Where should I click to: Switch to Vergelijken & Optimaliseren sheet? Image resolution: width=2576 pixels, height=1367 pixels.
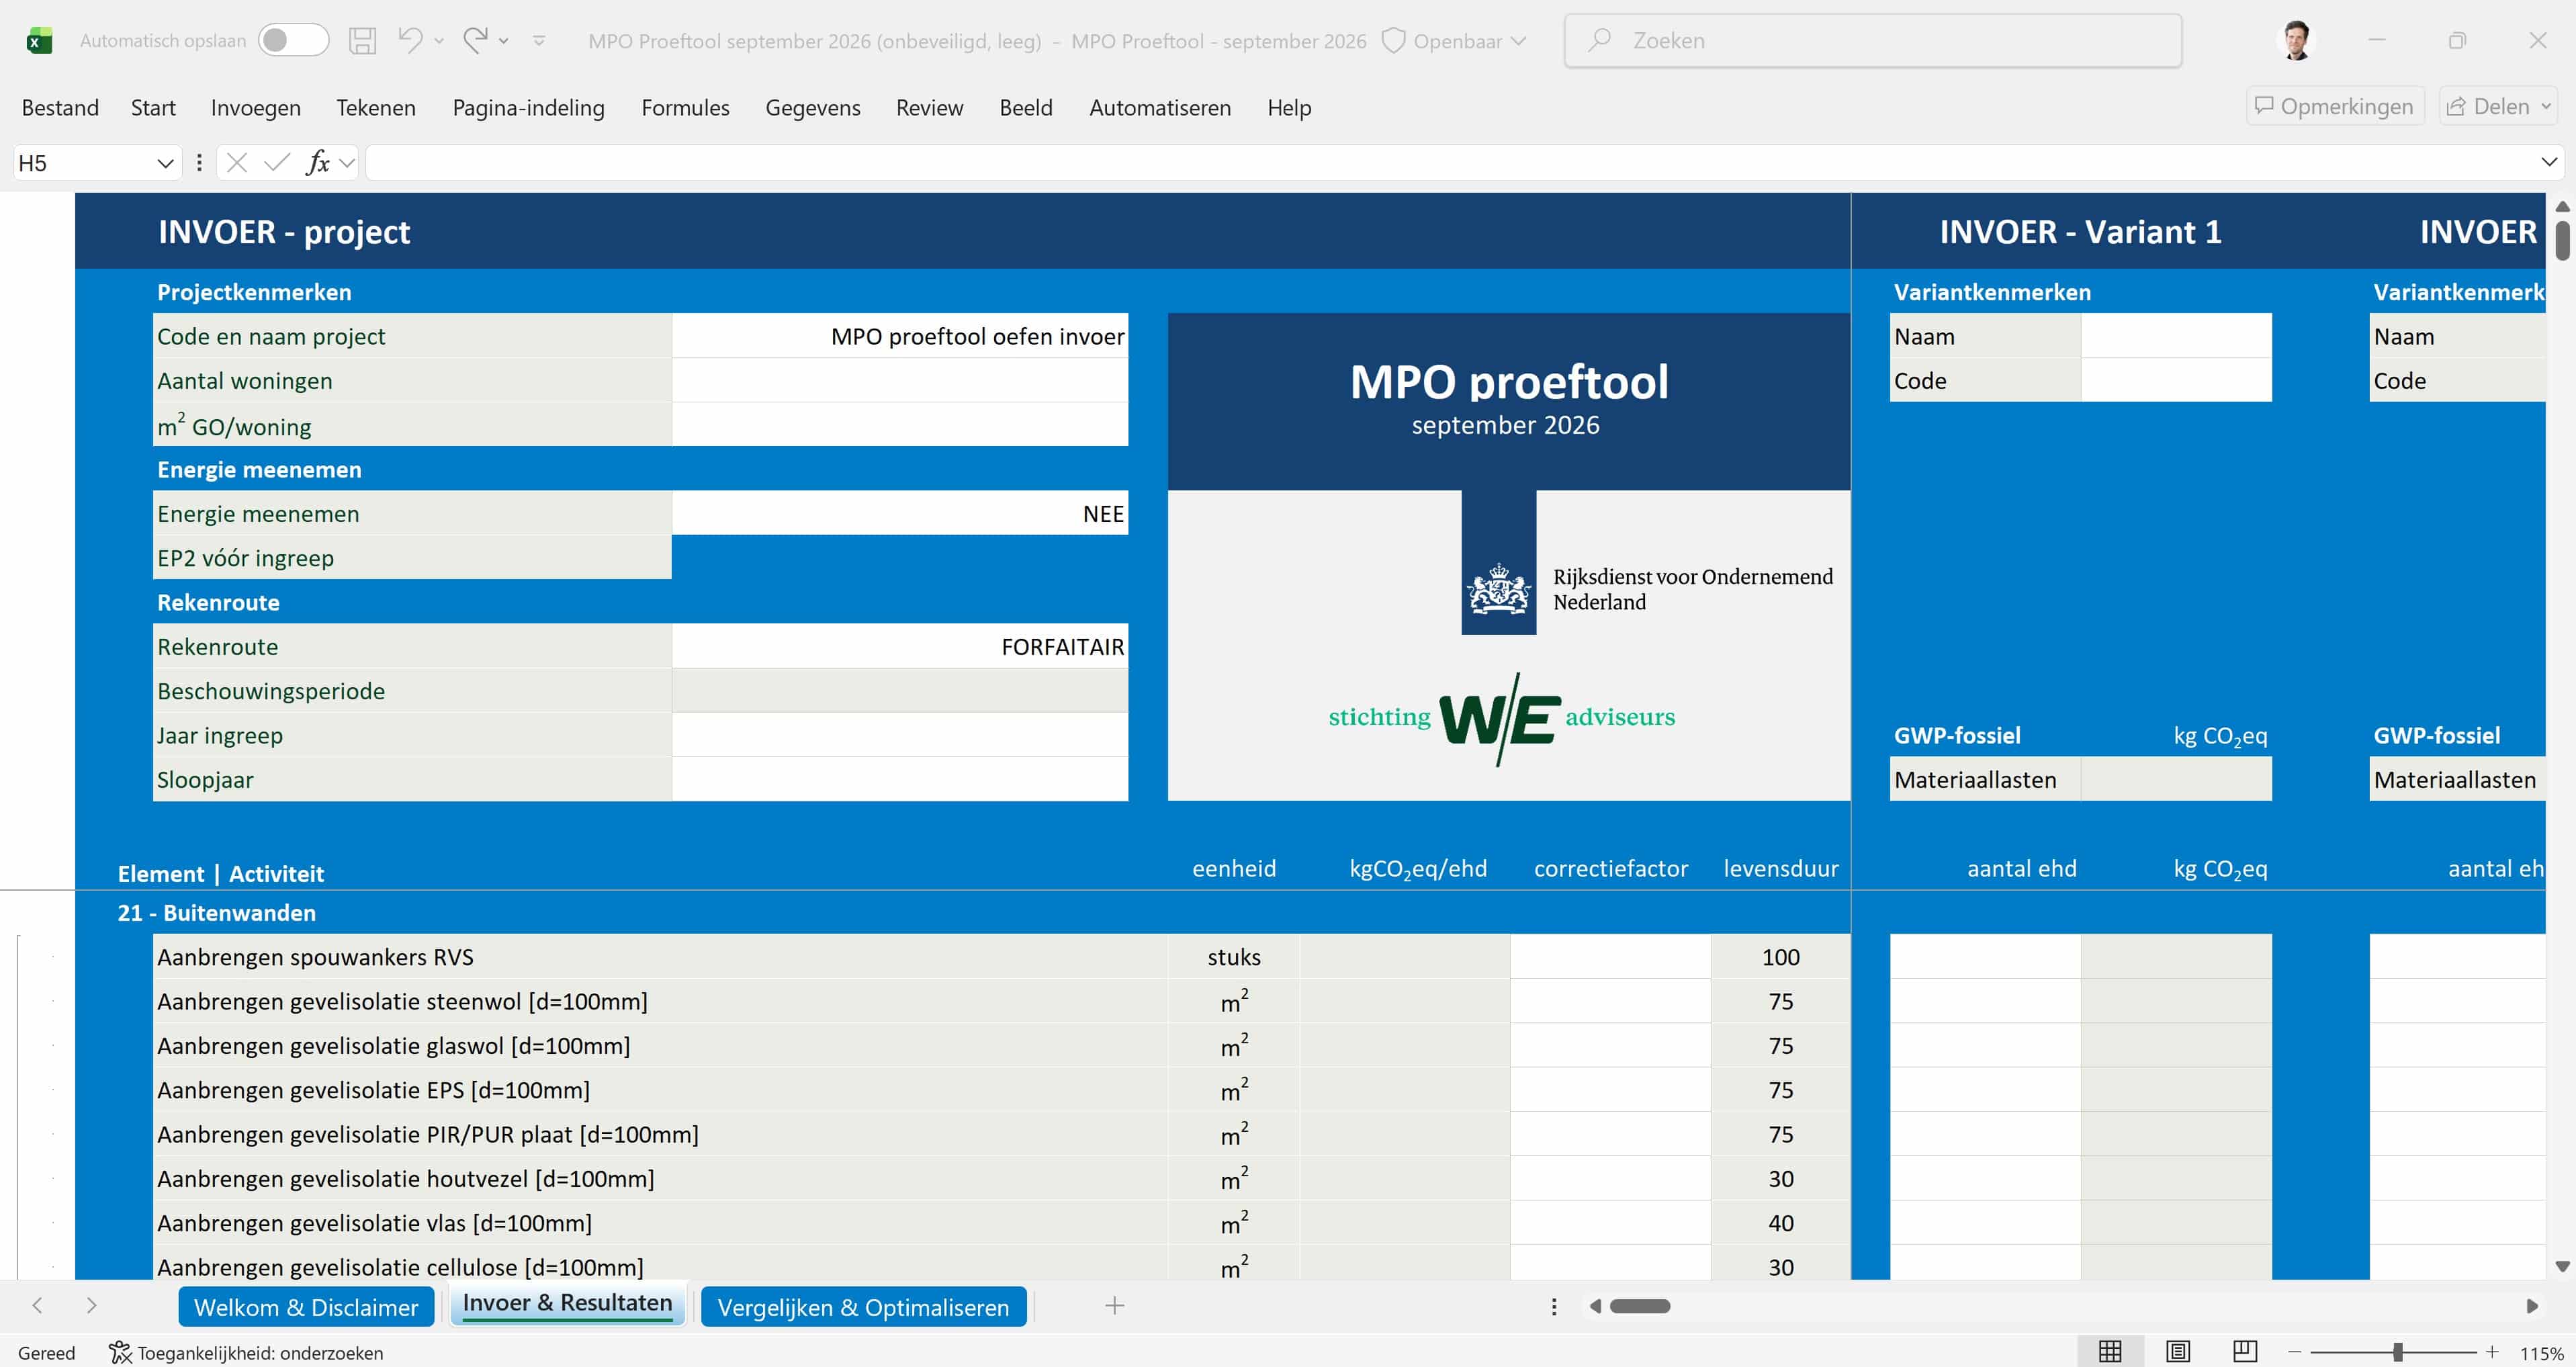point(863,1306)
